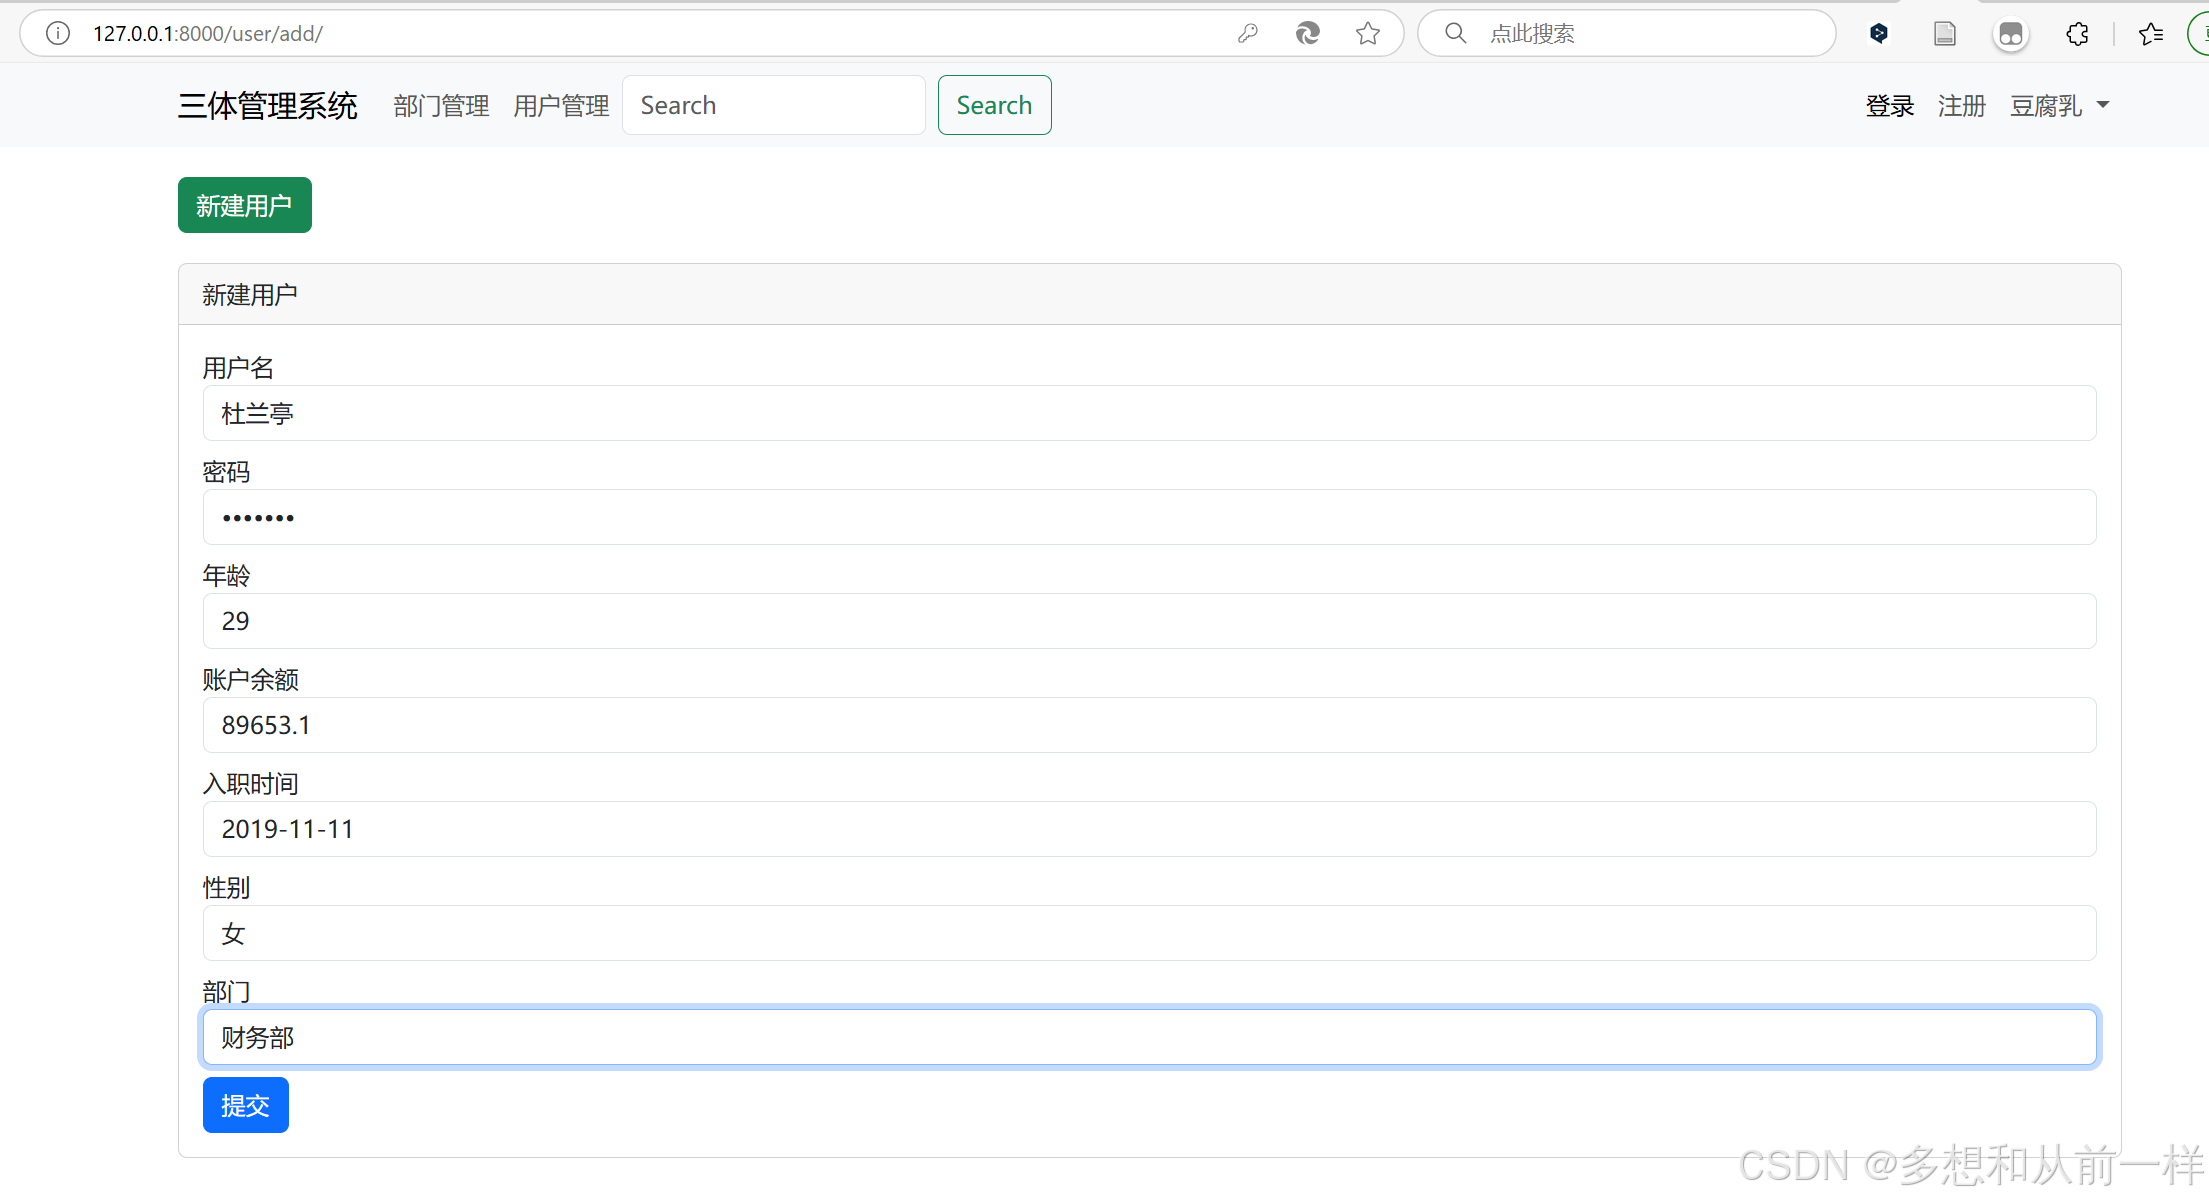The width and height of the screenshot is (2209, 1201).
Task: Click the Tampermonkey-style round extension icon
Action: [x=2010, y=33]
